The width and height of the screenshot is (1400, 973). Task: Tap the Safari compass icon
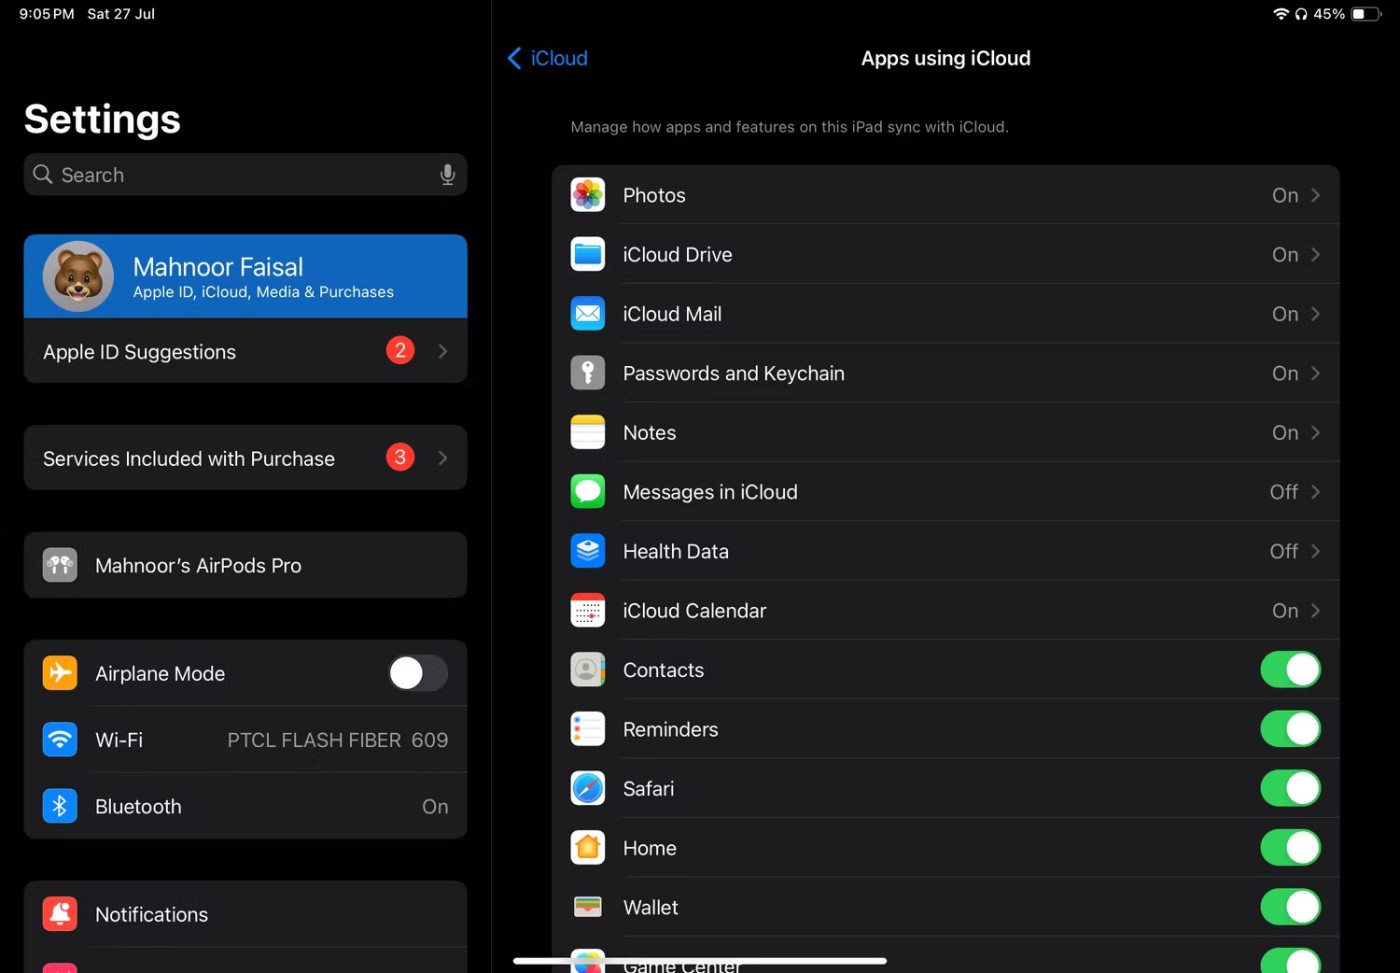tap(587, 789)
